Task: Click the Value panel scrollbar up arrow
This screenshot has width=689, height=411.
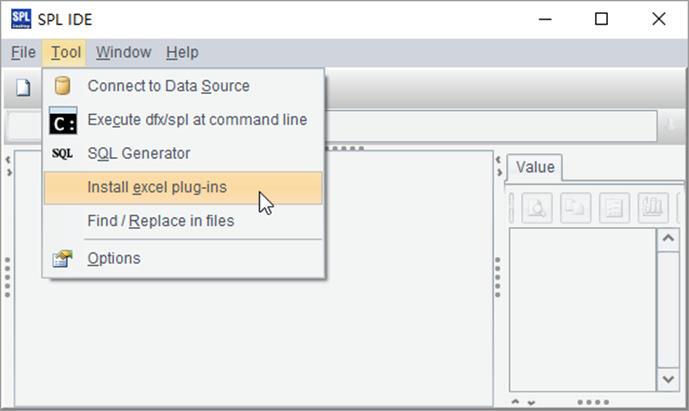Action: [668, 239]
